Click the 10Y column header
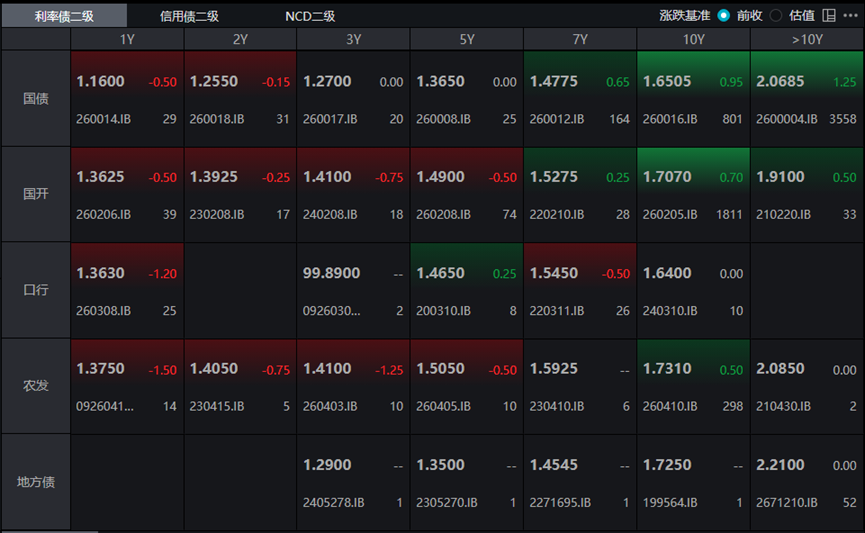This screenshot has width=865, height=533. point(693,39)
